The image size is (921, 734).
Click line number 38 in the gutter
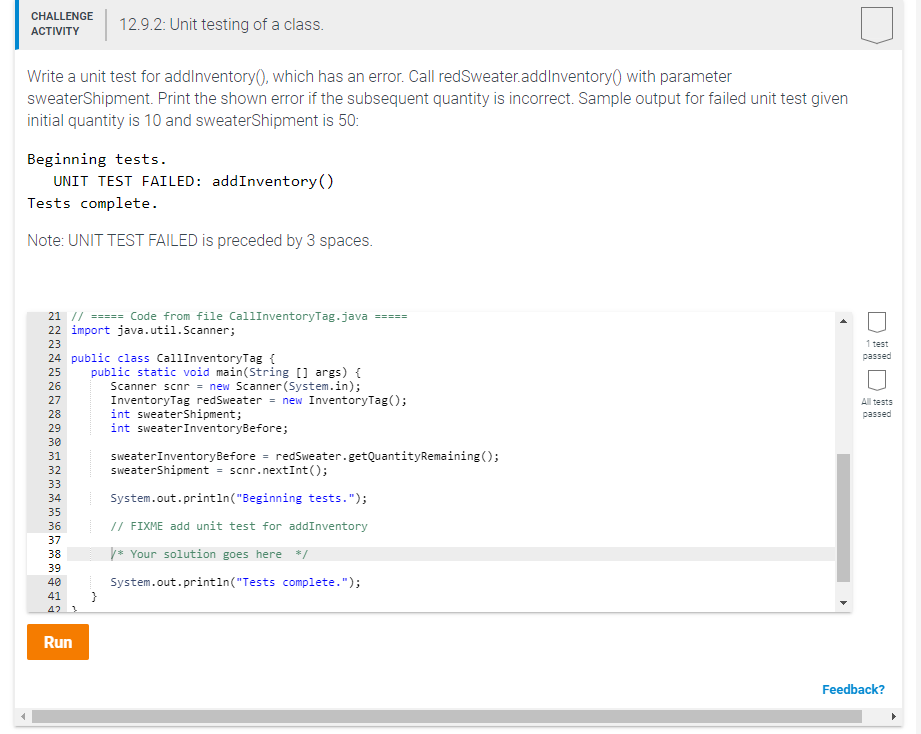point(54,554)
